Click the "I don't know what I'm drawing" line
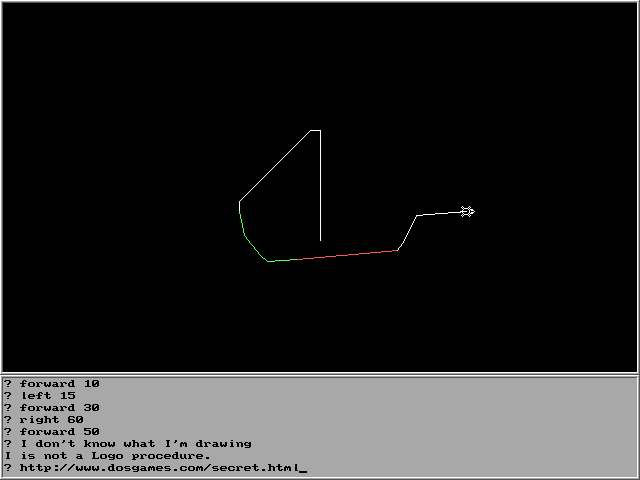The width and height of the screenshot is (640, 480). [135, 444]
